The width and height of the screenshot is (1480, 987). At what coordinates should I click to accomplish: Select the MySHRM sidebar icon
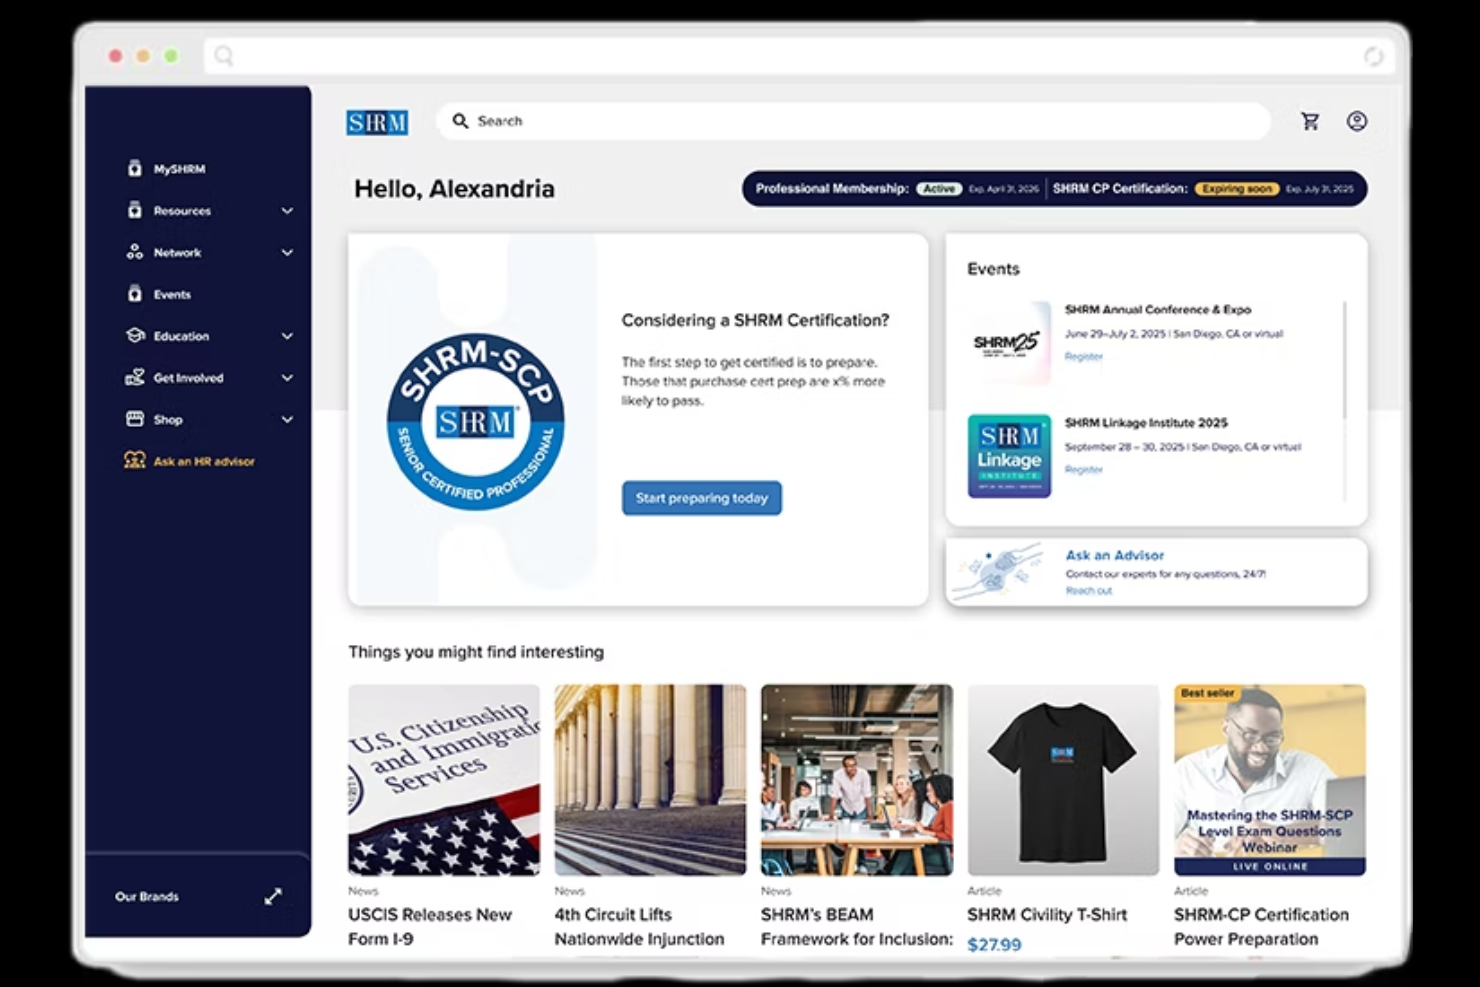click(x=134, y=168)
